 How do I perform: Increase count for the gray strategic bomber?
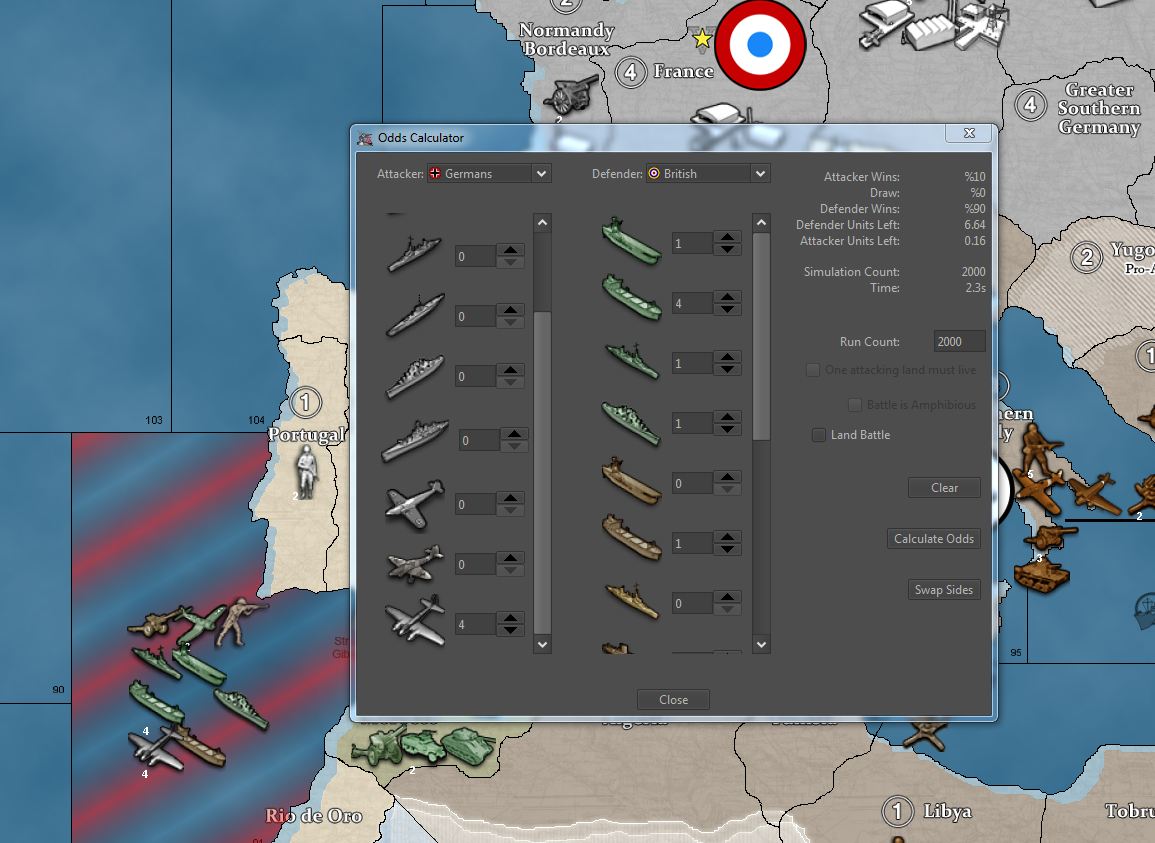[x=510, y=618]
